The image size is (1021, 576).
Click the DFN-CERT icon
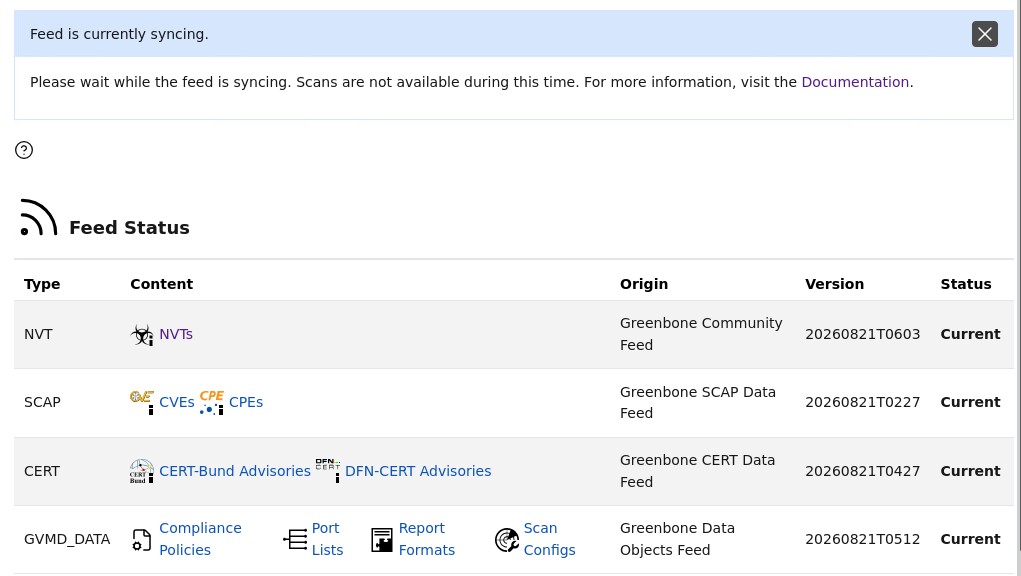328,470
